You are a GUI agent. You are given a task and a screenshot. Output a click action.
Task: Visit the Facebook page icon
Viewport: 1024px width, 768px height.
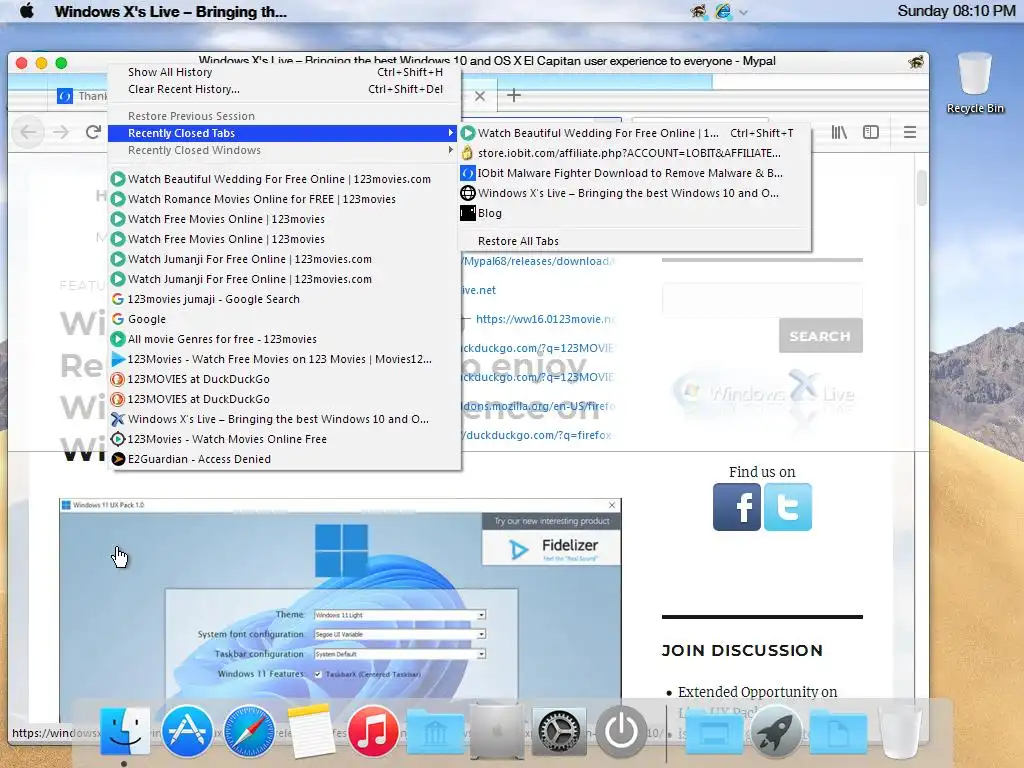pos(737,507)
